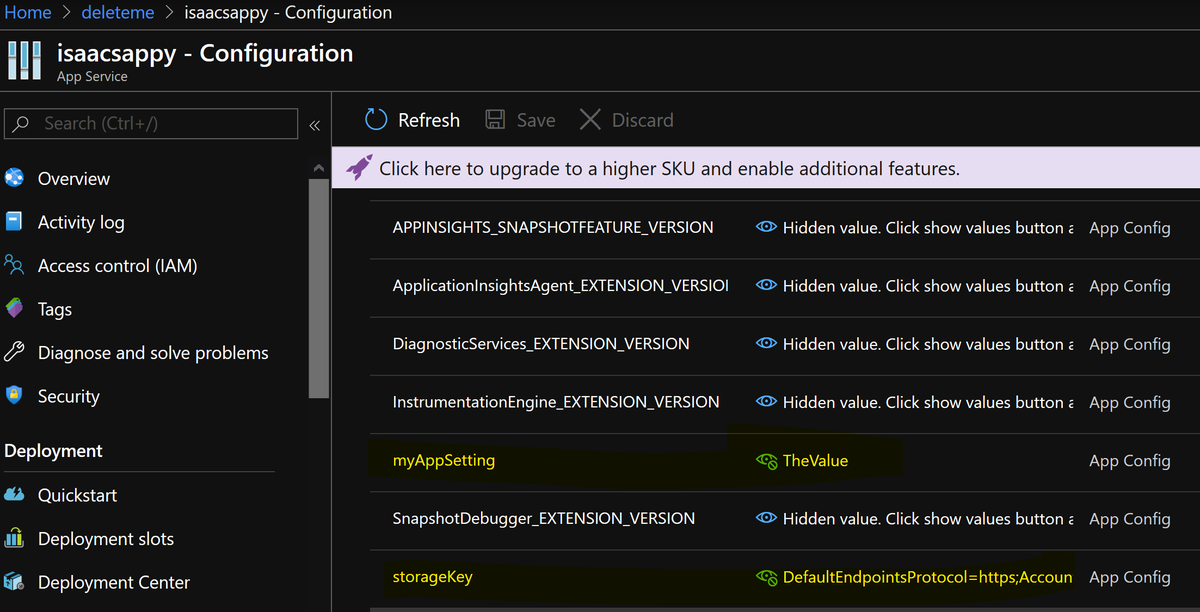This screenshot has width=1200, height=612.
Task: Click TheValue text in myAppSetting row
Action: pyautogui.click(x=815, y=461)
